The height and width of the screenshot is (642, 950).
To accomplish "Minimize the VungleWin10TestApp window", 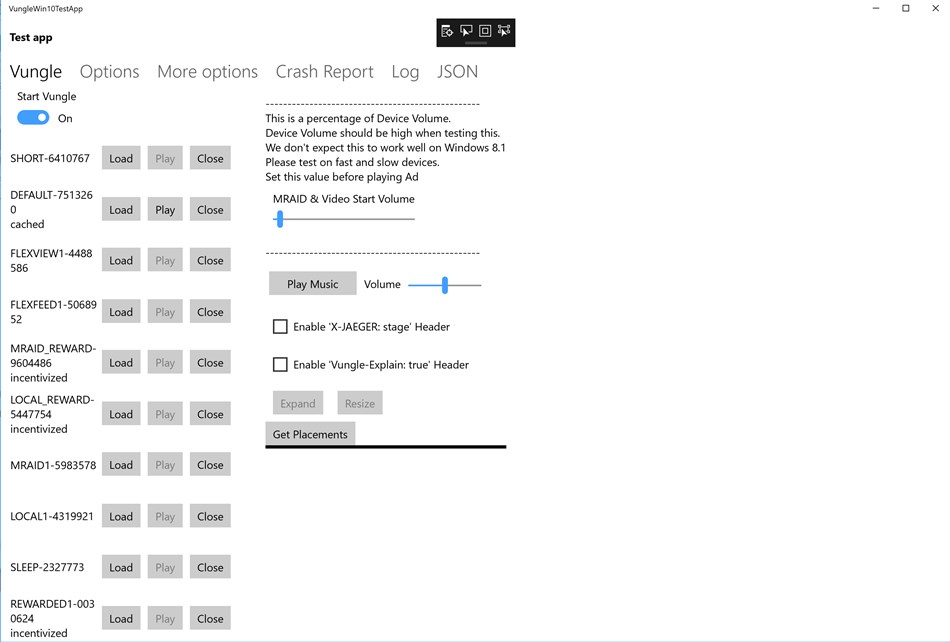I will pos(875,8).
